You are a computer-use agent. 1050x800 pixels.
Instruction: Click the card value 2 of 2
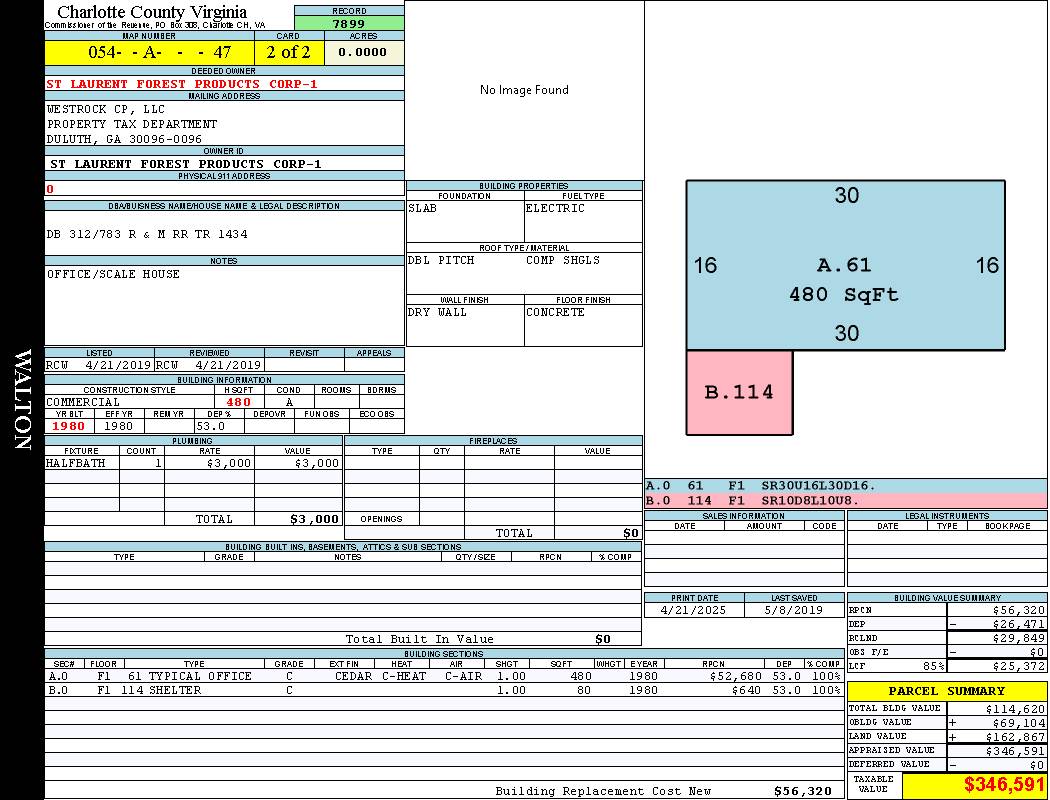[x=289, y=52]
